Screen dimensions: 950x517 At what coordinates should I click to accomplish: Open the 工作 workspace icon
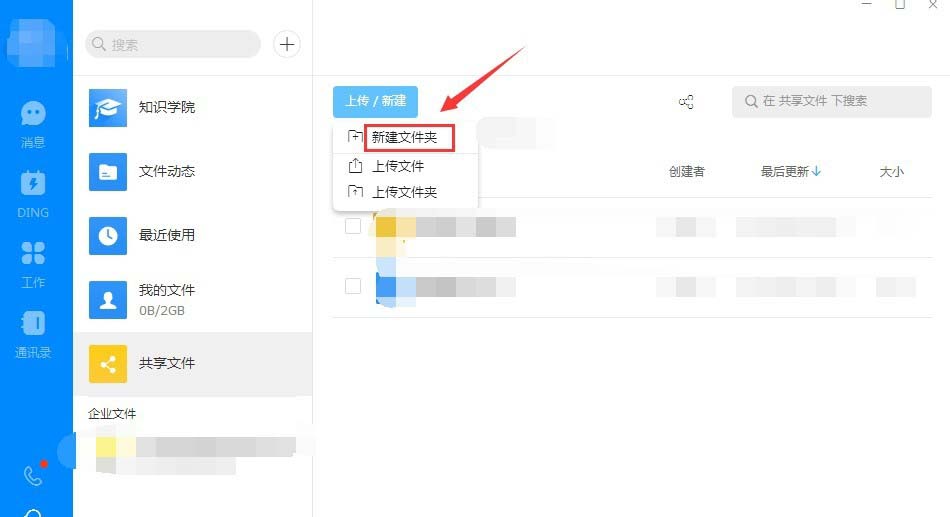coord(33,253)
